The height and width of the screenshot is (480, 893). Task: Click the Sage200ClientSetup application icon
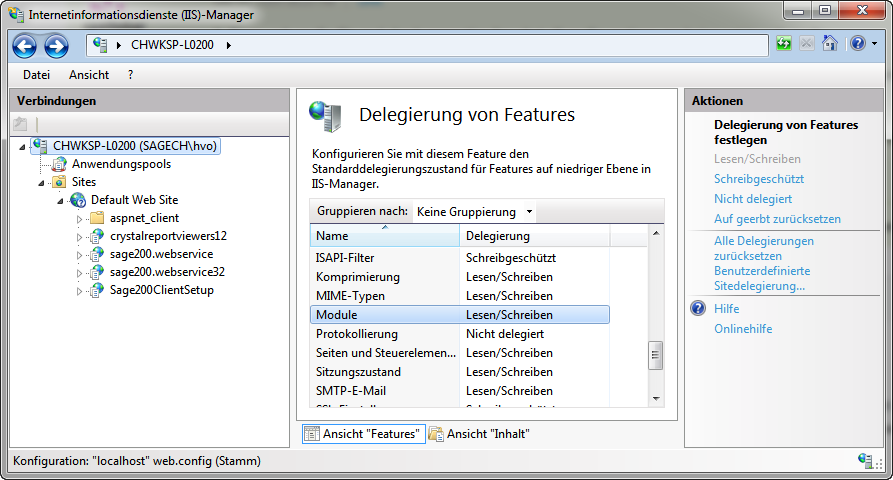click(x=97, y=290)
